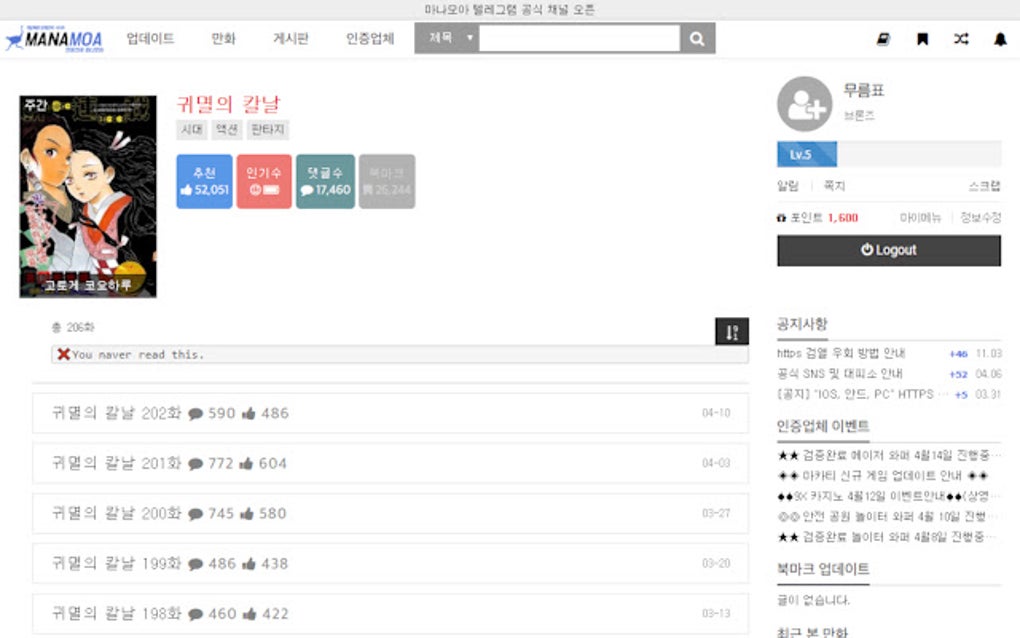The width and height of the screenshot is (1020, 638).
Task: Open the 제목 search type dropdown
Action: tap(447, 38)
